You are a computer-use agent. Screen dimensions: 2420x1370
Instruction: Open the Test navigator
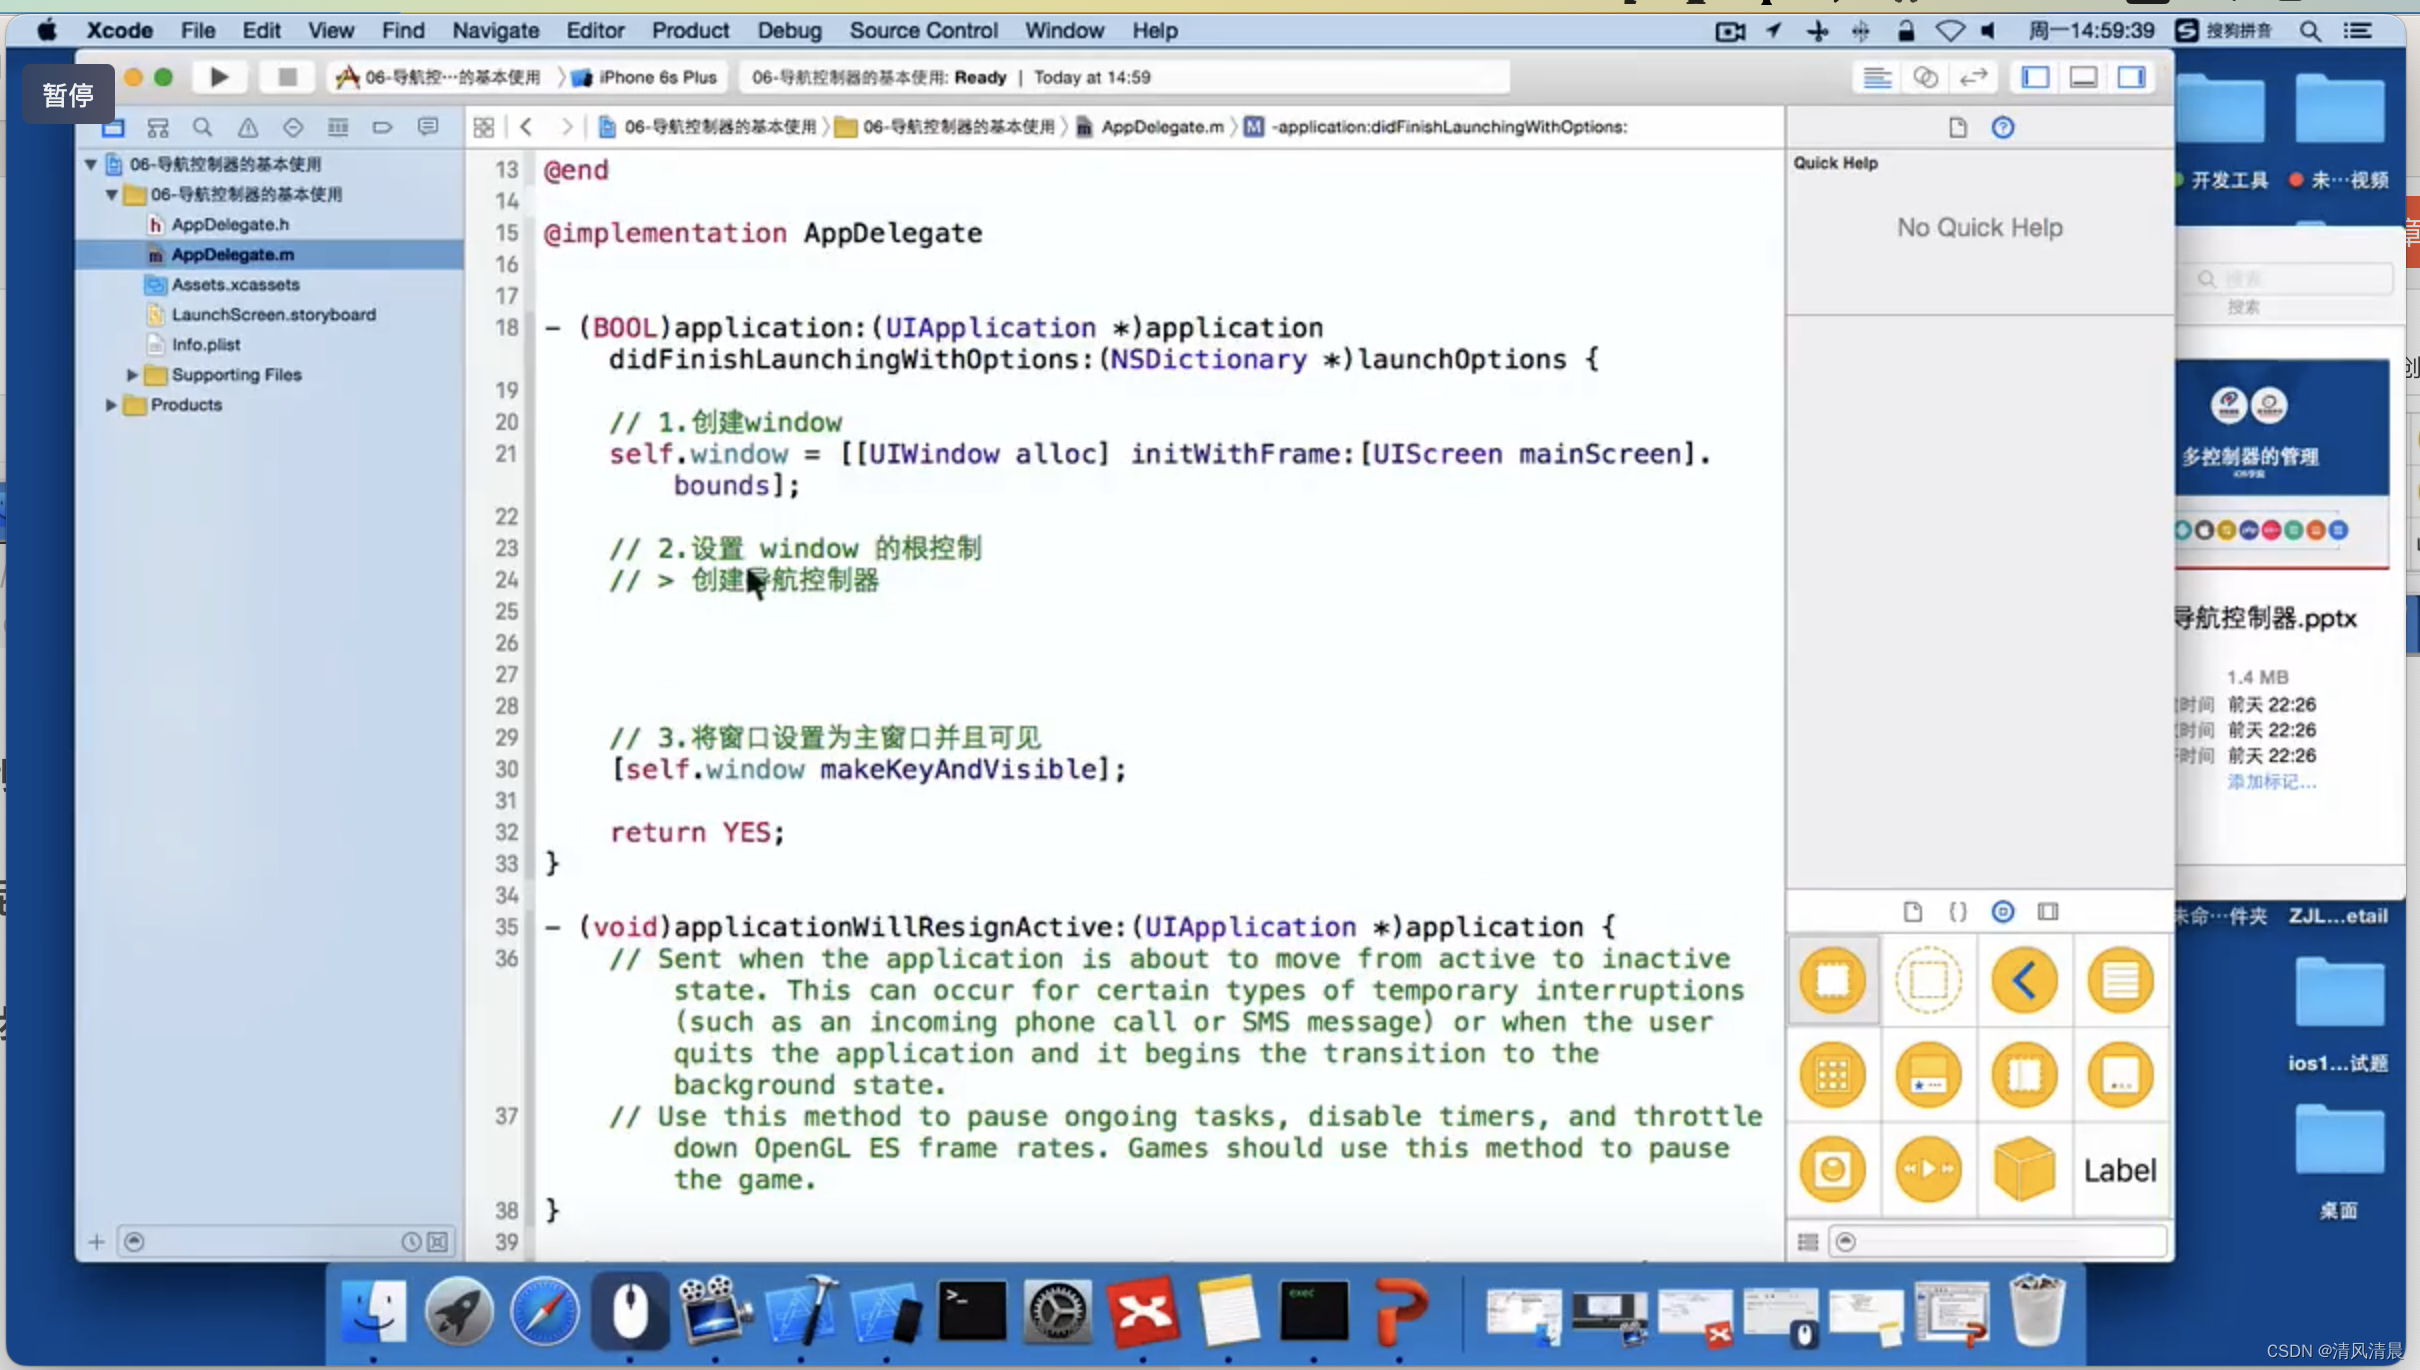point(292,127)
